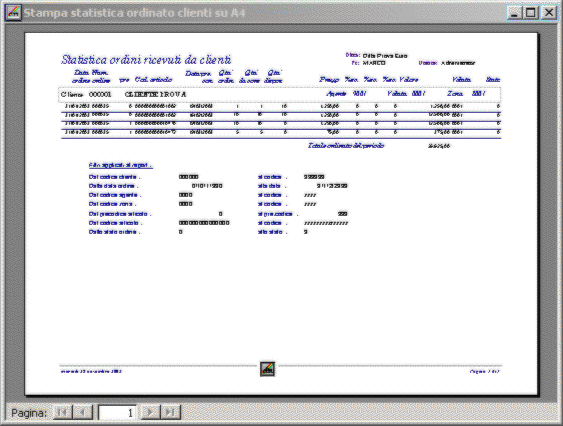Close the Stampa statistica window
The image size is (563, 426).
[x=549, y=13]
